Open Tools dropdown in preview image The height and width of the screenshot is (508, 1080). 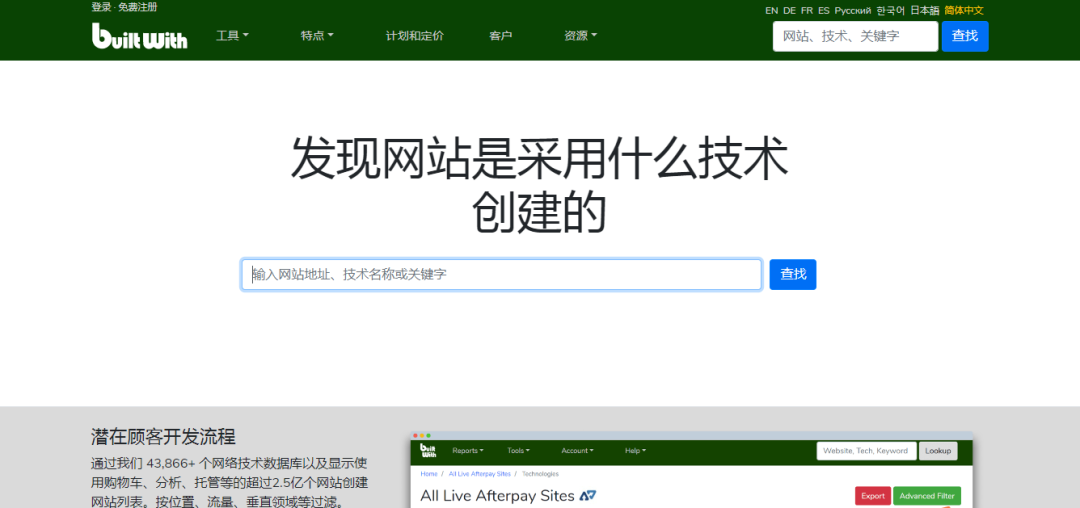(518, 451)
